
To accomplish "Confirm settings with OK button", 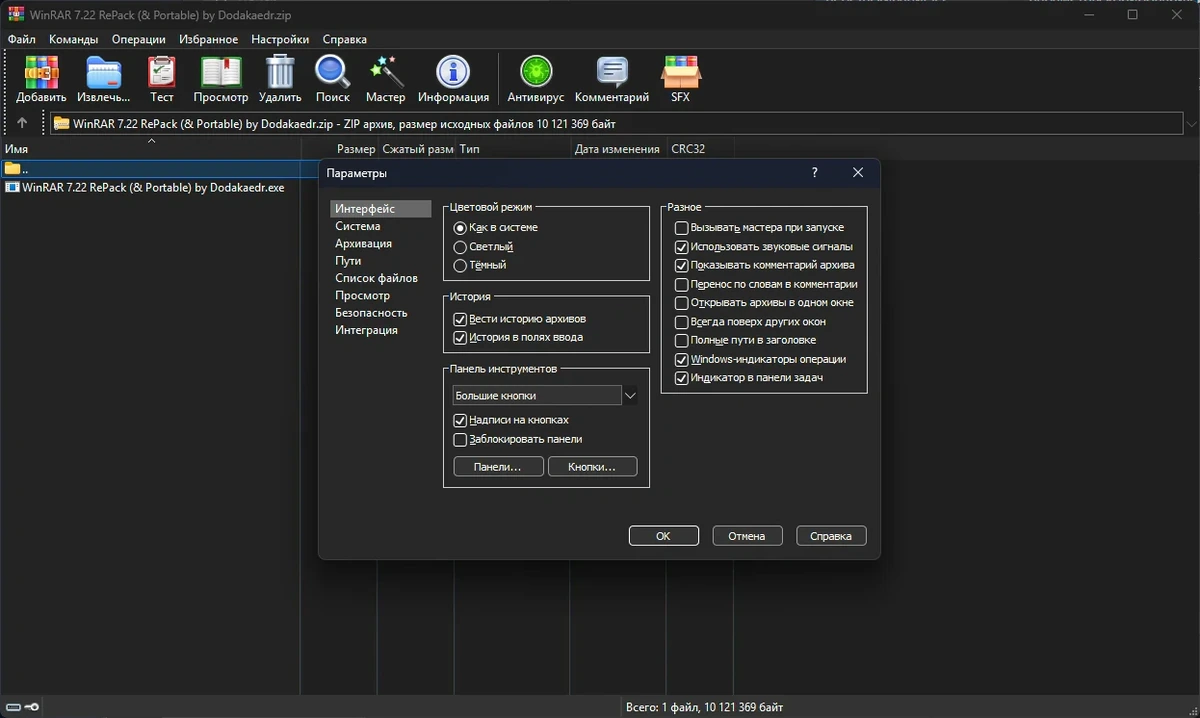I will click(663, 536).
